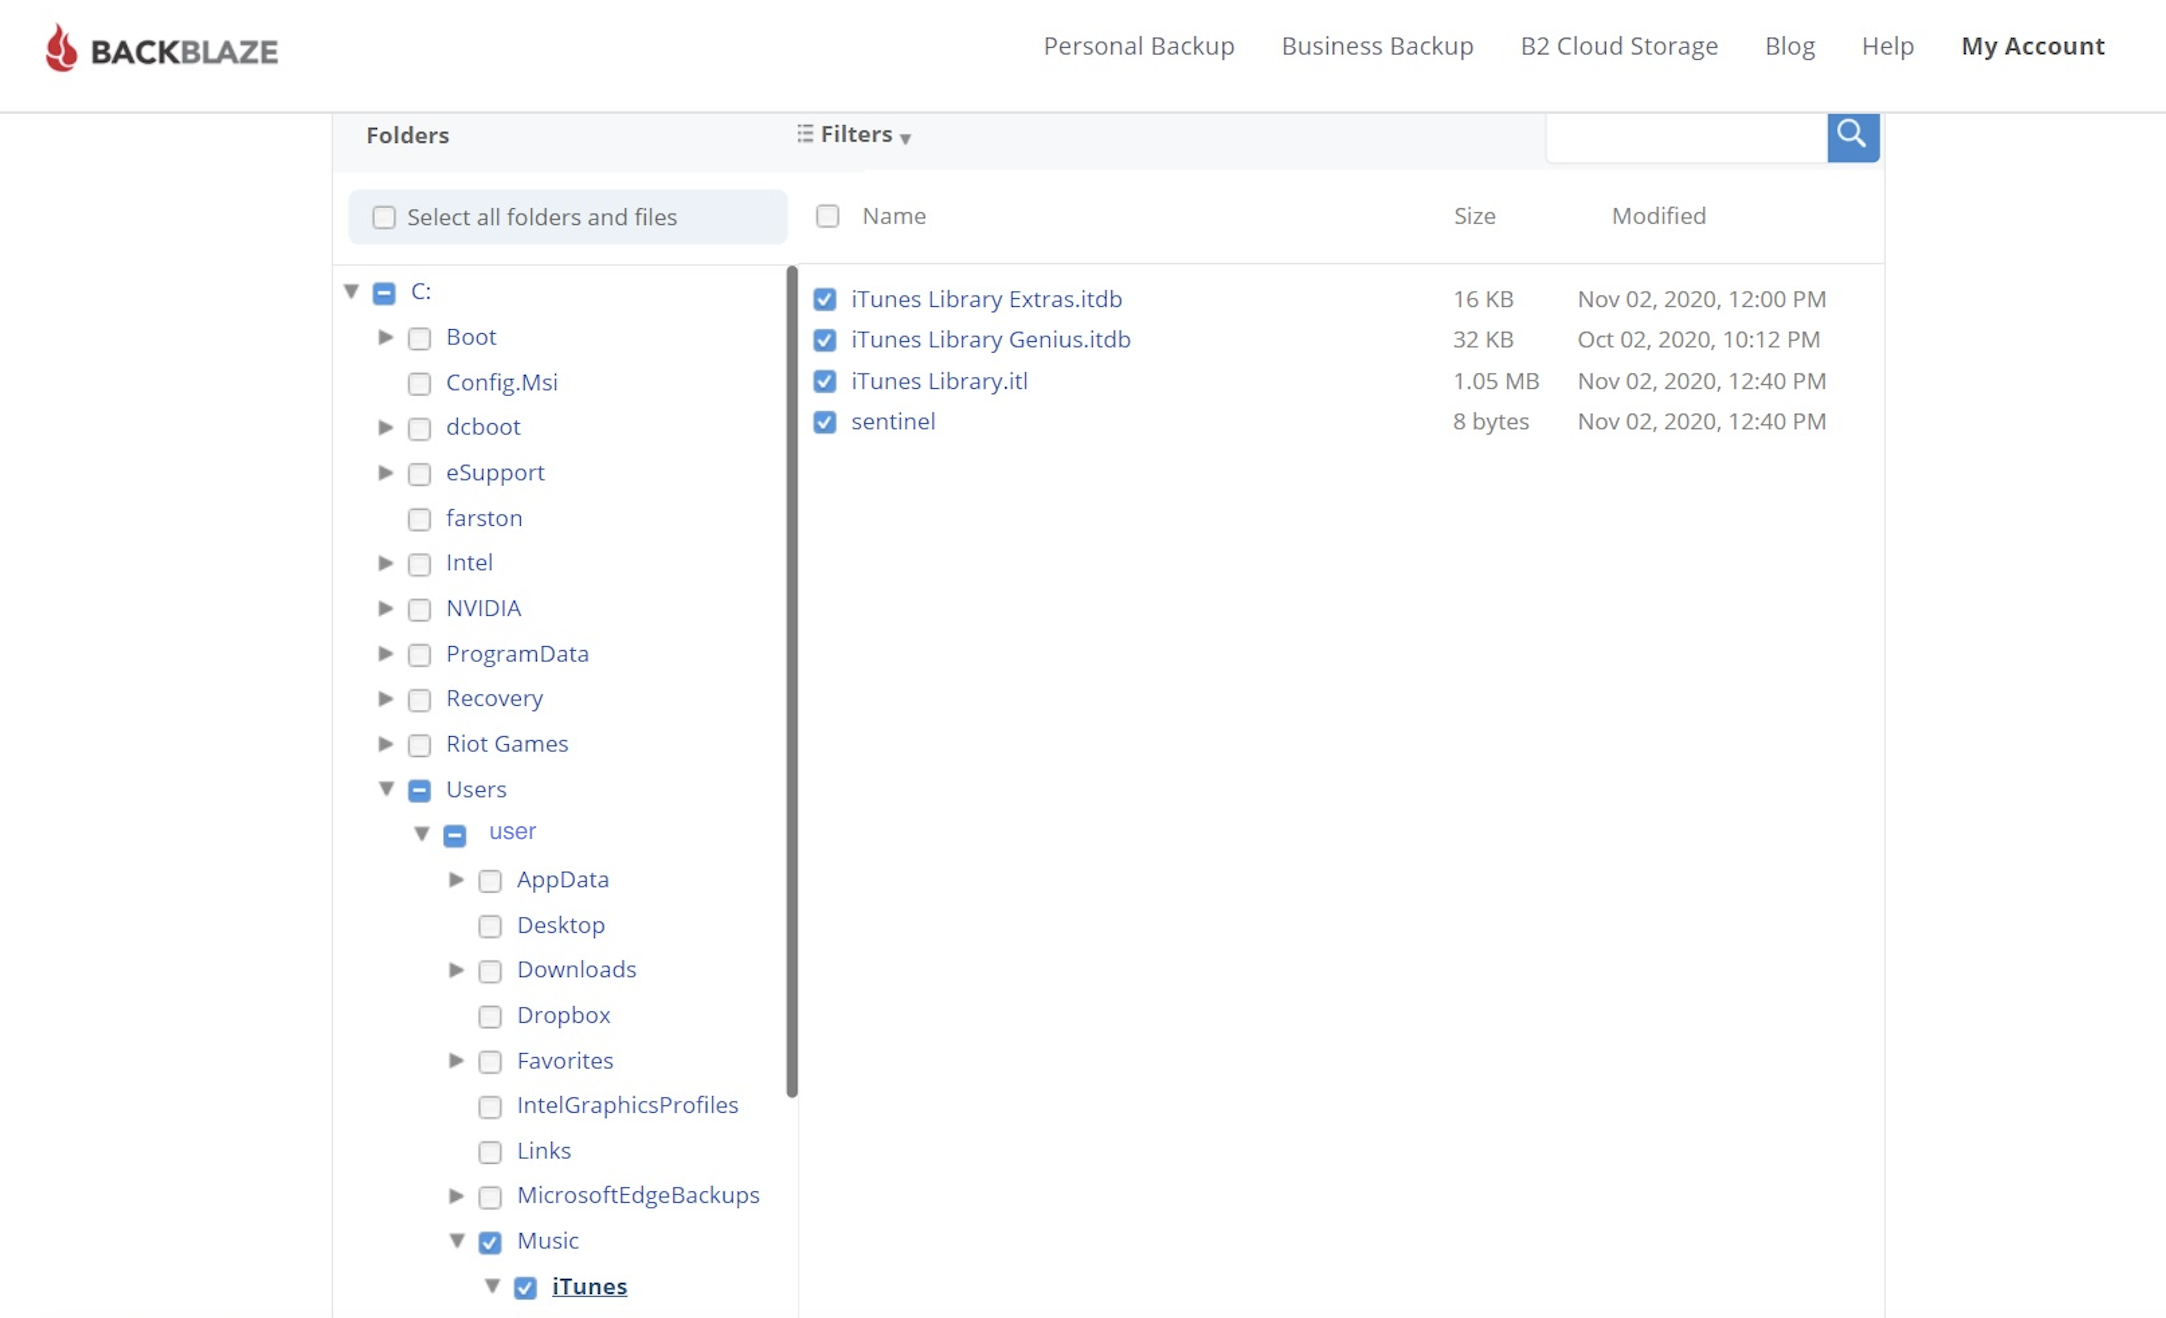2166x1318 pixels.
Task: Expand the eSupport folder
Action: [385, 472]
